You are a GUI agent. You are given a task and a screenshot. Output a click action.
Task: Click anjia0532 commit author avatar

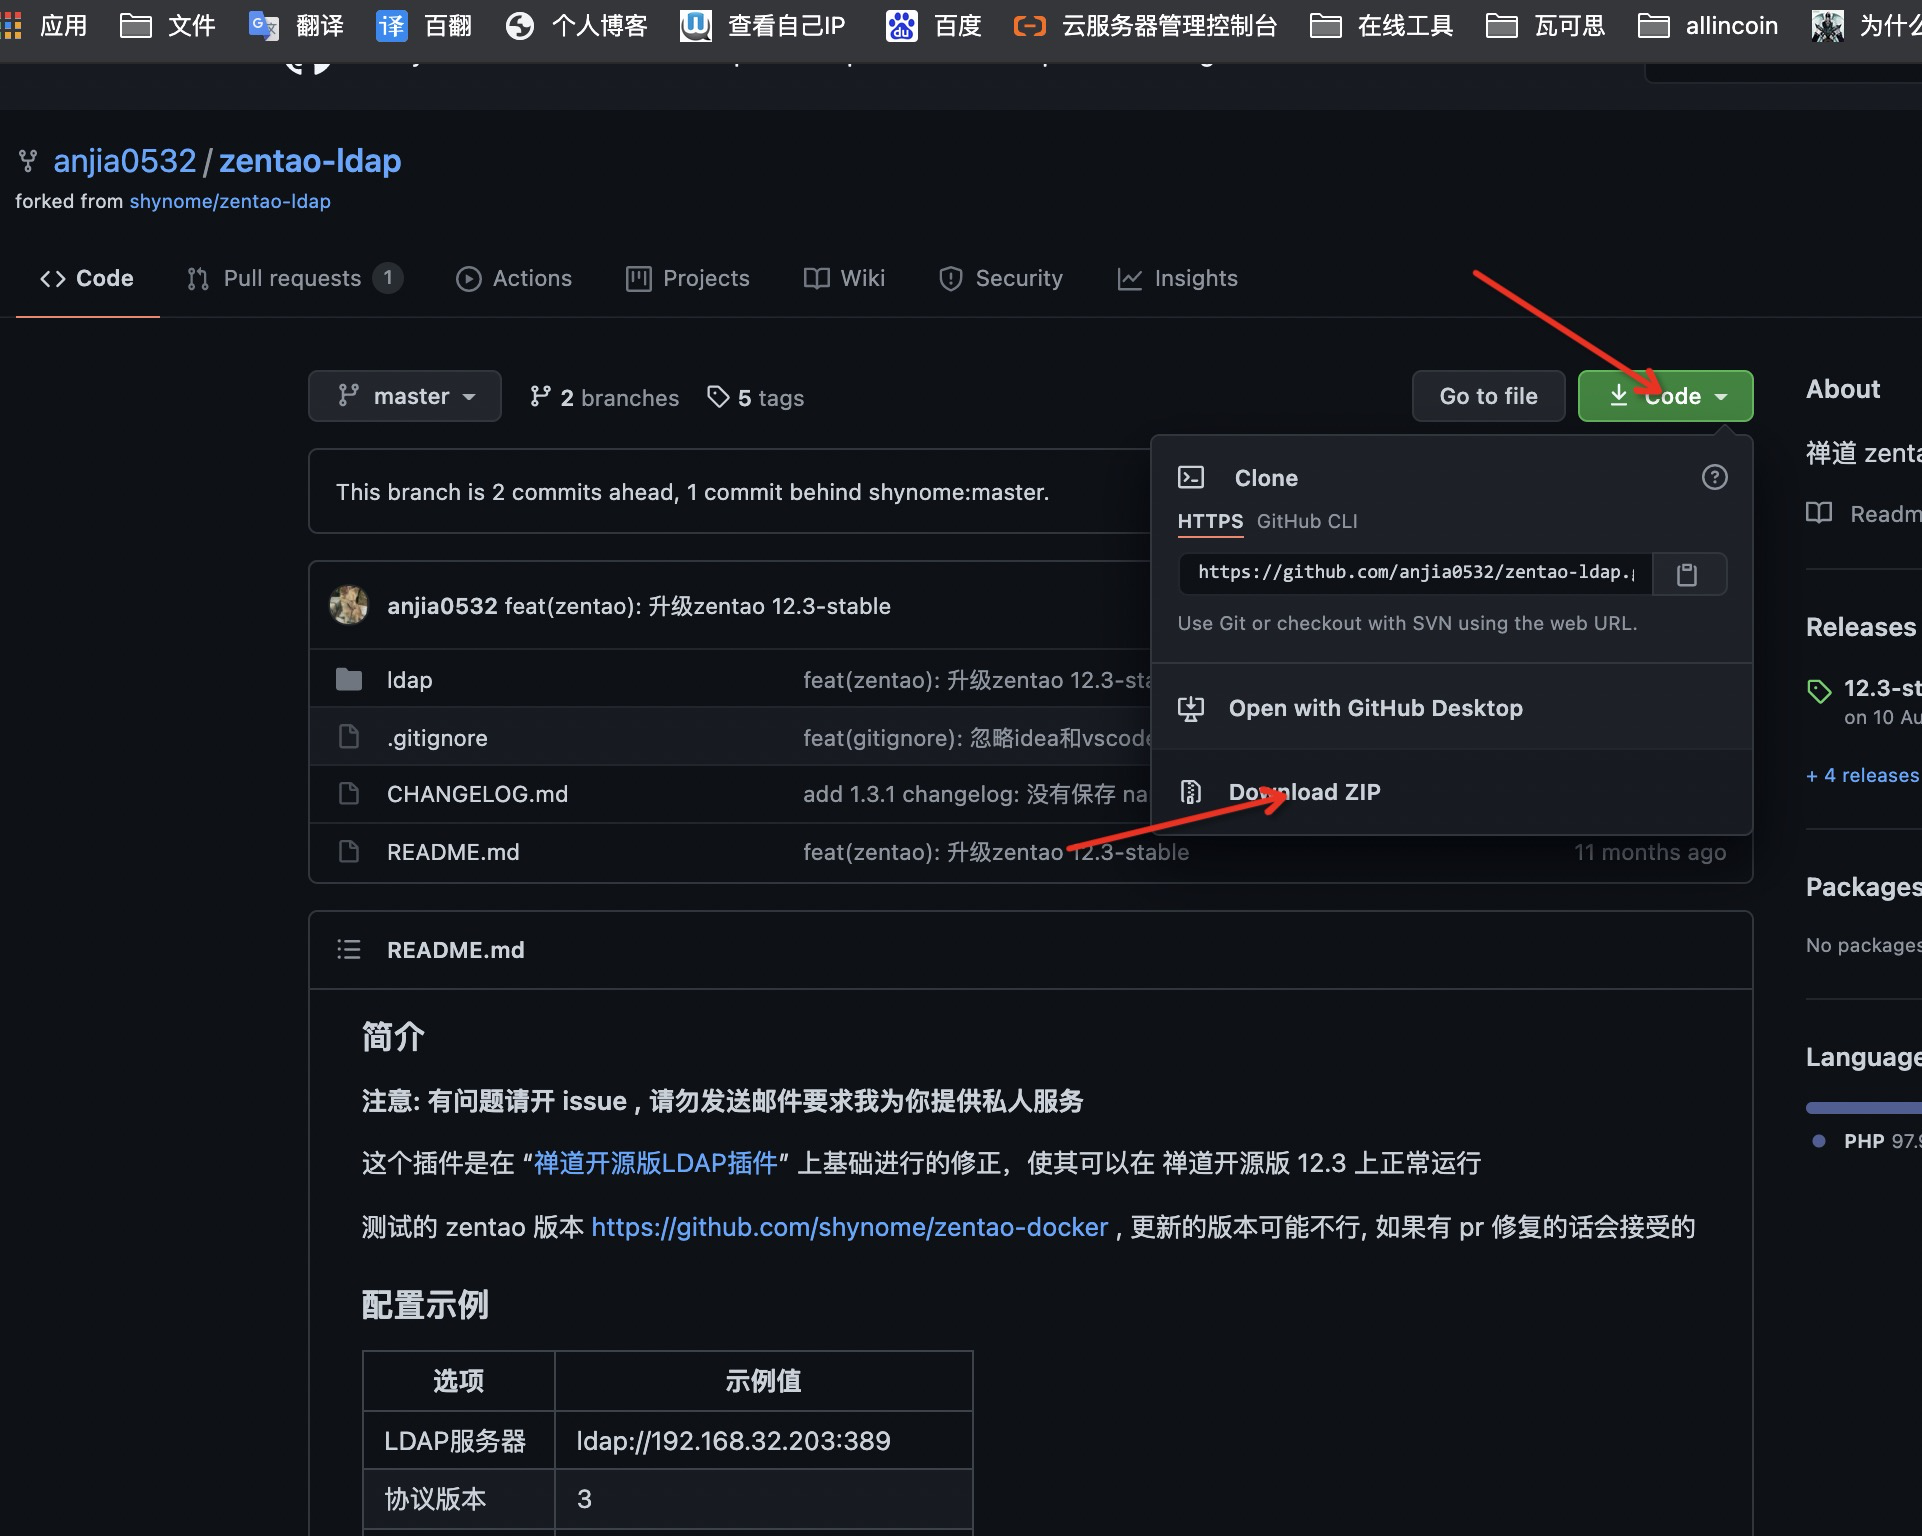coord(349,605)
